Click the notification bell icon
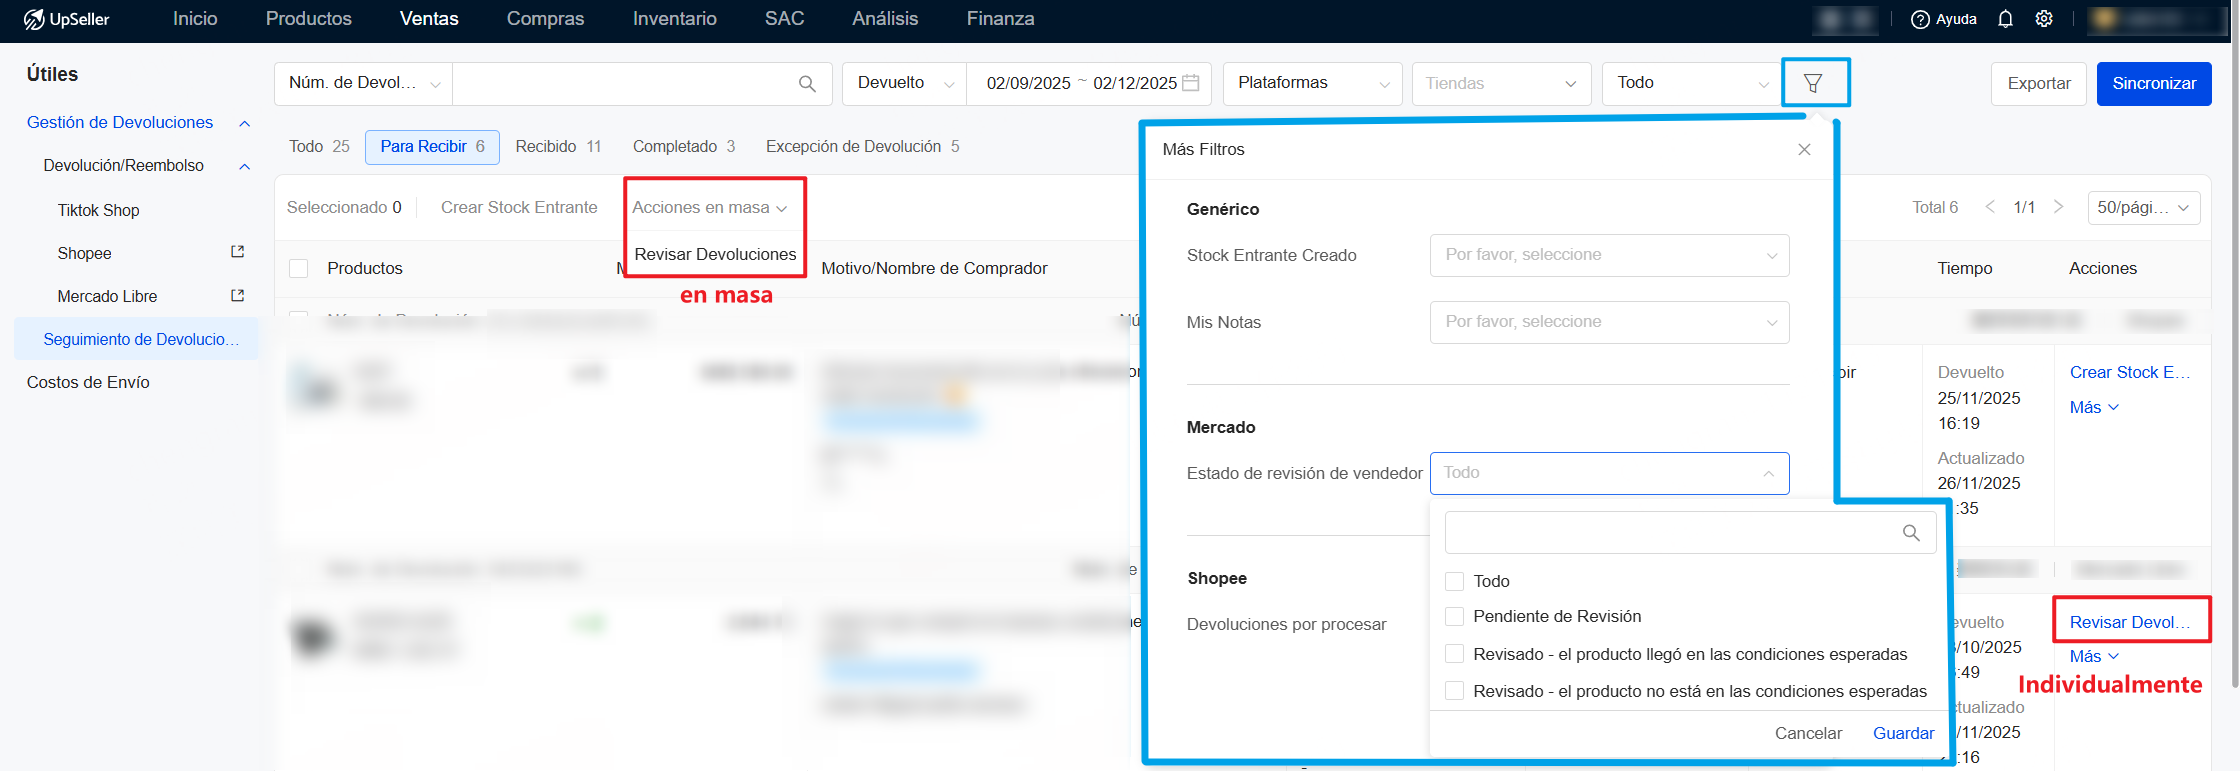The height and width of the screenshot is (771, 2240). point(2005,19)
